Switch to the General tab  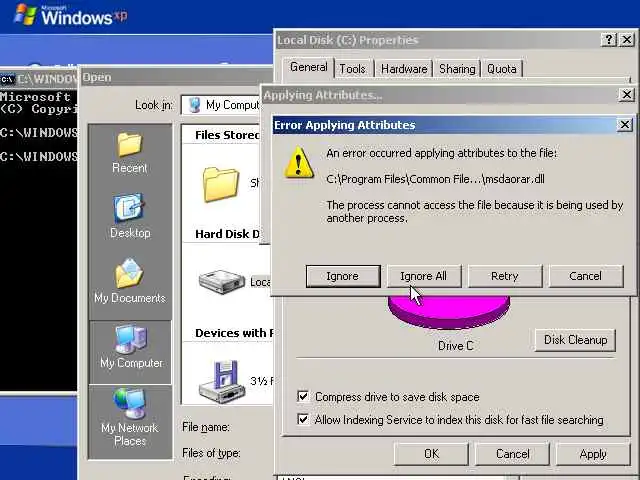[x=309, y=67]
